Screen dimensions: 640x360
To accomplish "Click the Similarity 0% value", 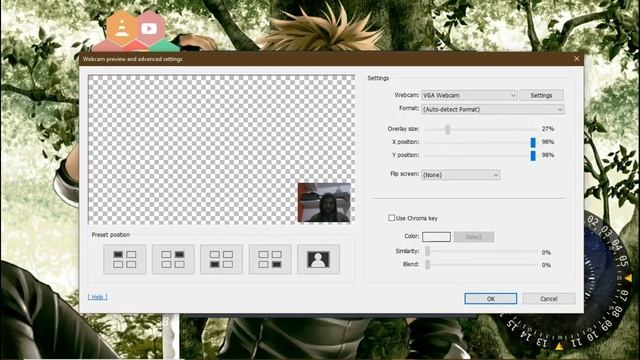I will 546,252.
